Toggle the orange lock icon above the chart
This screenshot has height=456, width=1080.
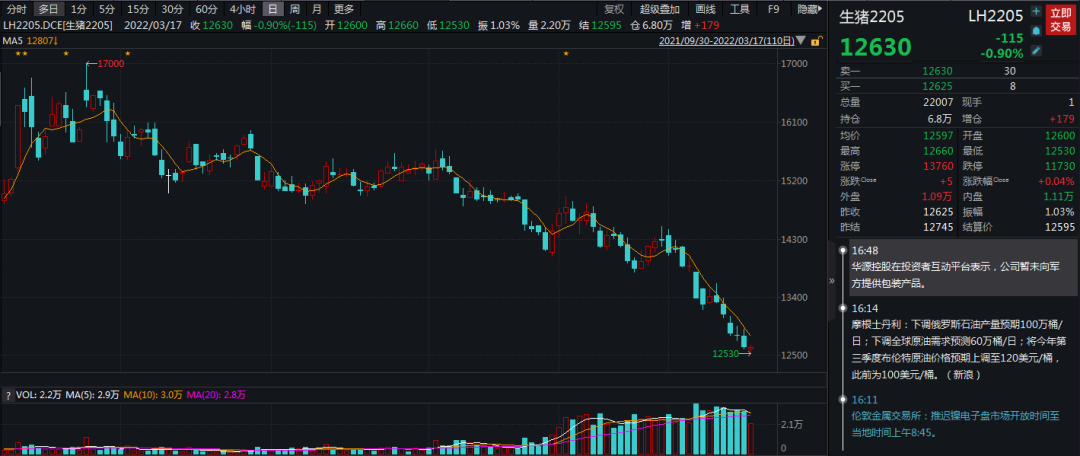point(816,41)
